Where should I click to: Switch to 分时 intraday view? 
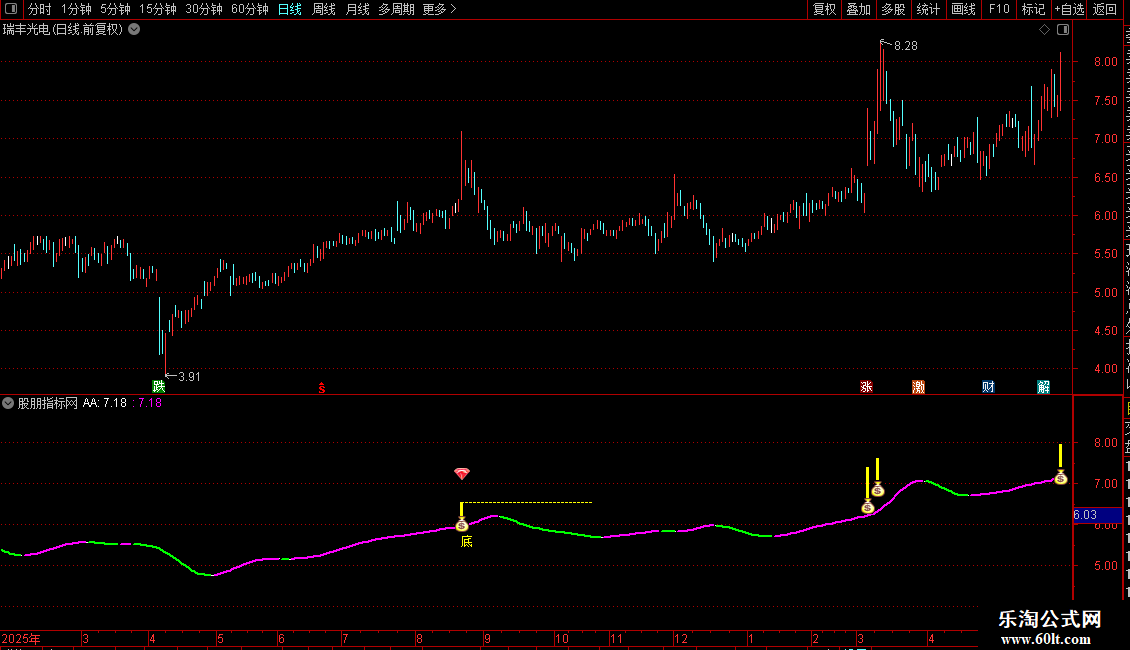click(40, 9)
